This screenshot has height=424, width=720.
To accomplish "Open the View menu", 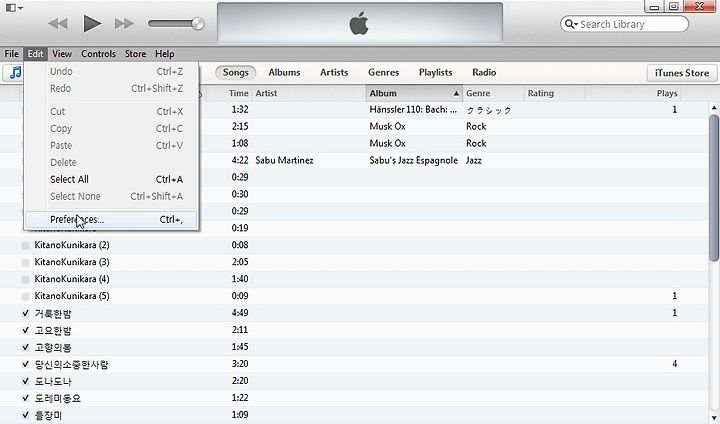I will (62, 54).
